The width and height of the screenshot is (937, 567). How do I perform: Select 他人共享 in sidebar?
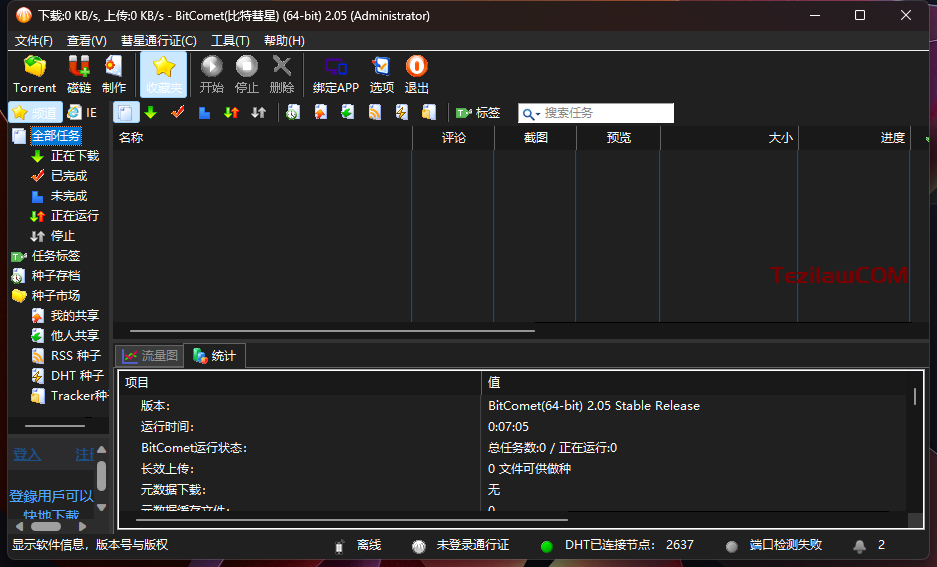point(75,336)
